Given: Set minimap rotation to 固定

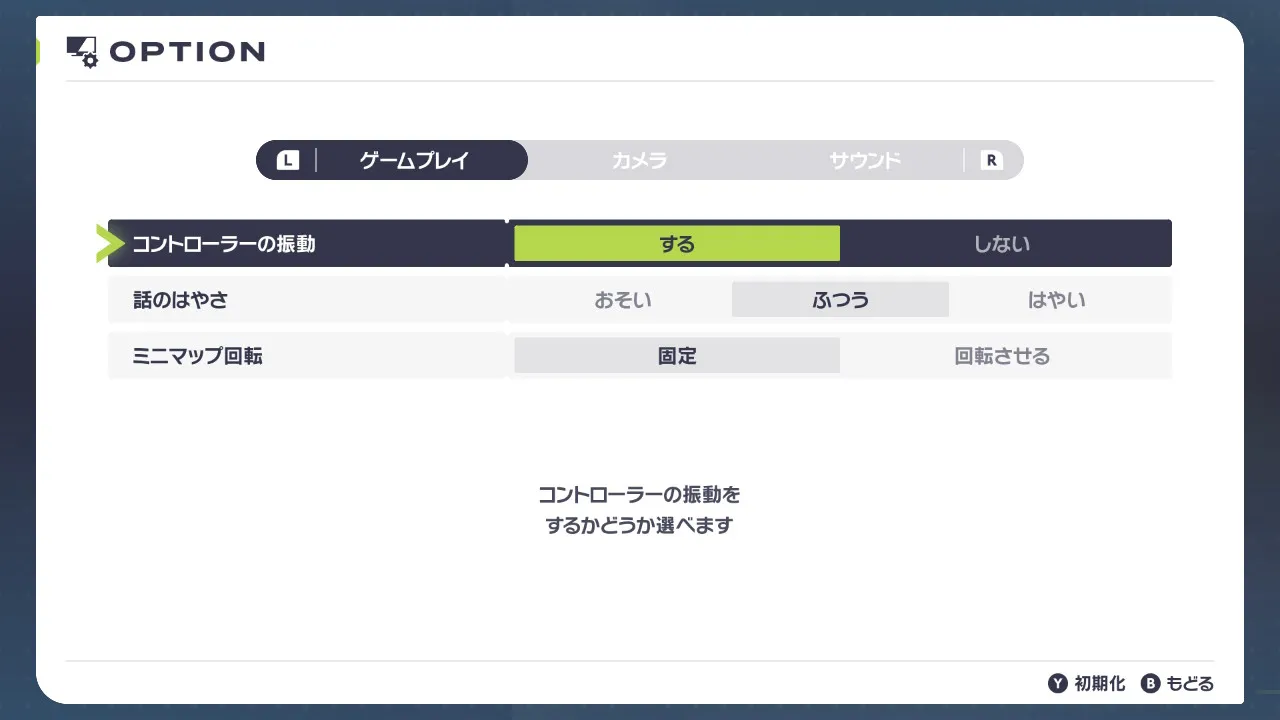Looking at the screenshot, I should [677, 356].
